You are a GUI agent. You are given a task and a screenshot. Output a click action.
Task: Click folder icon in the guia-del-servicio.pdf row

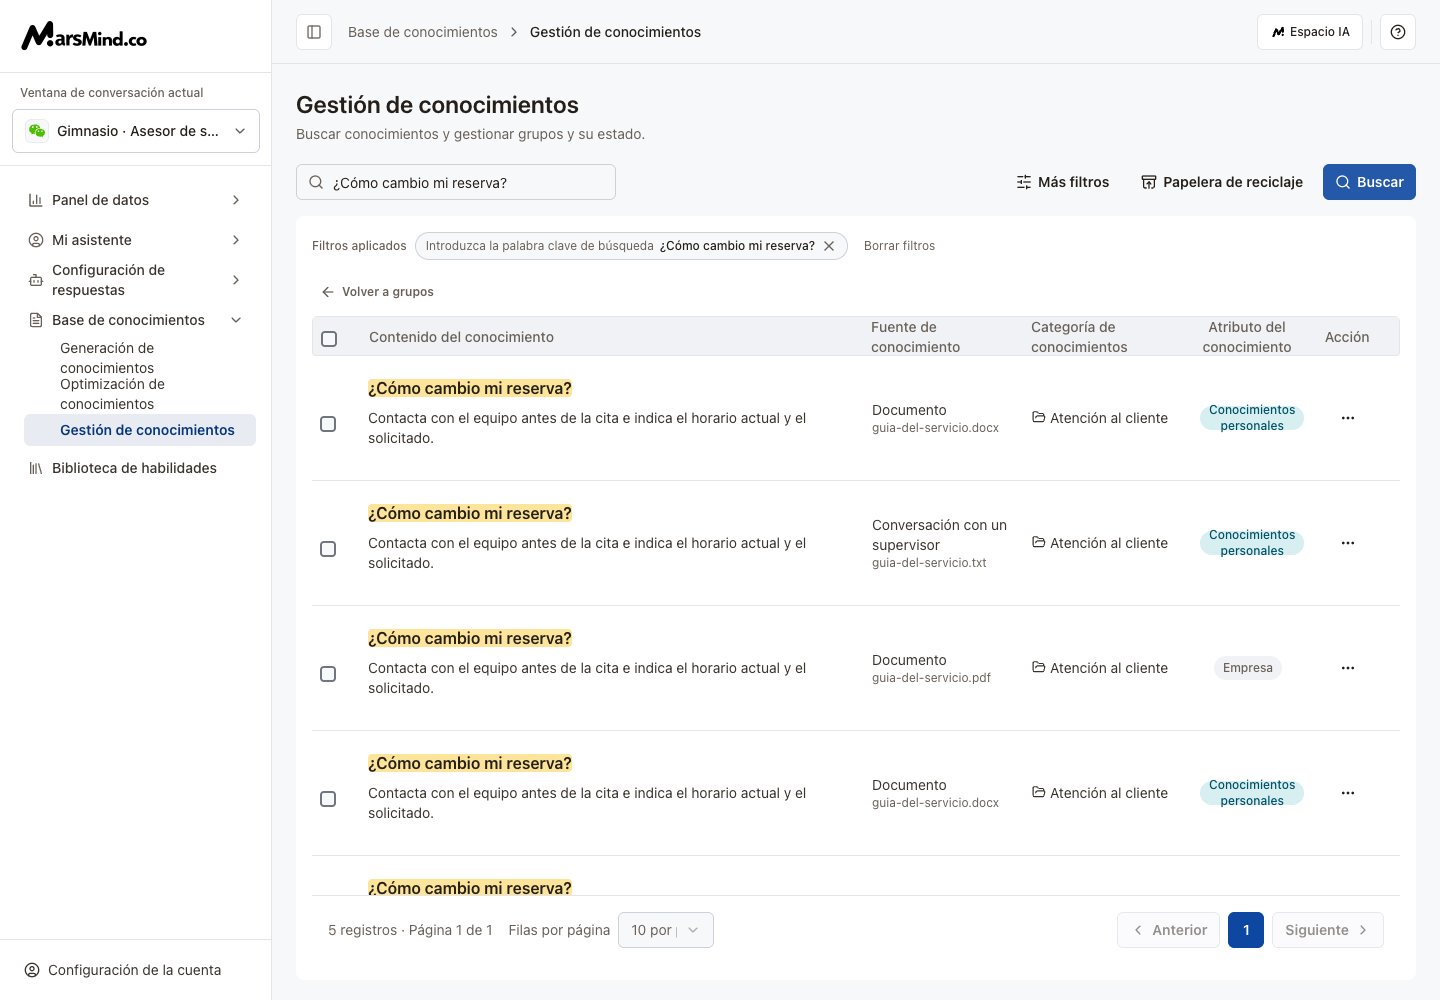click(x=1039, y=667)
